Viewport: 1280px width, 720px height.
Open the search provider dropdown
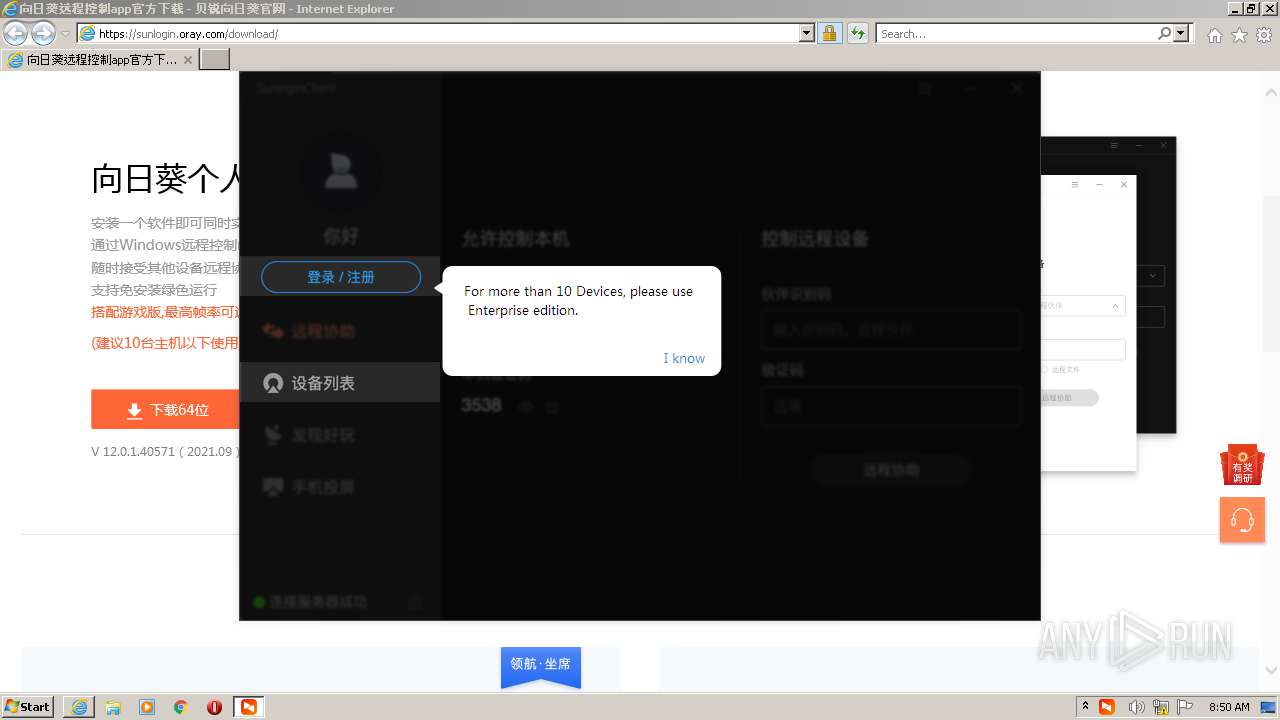coord(1182,33)
